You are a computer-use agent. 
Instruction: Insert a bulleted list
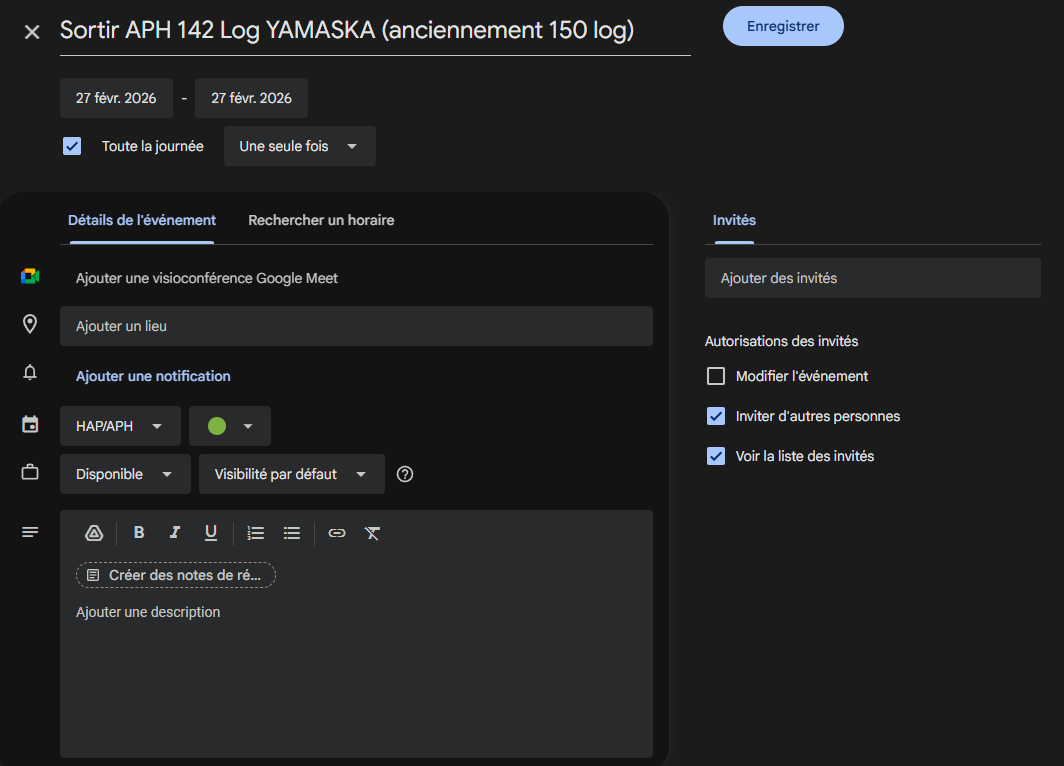tap(292, 533)
